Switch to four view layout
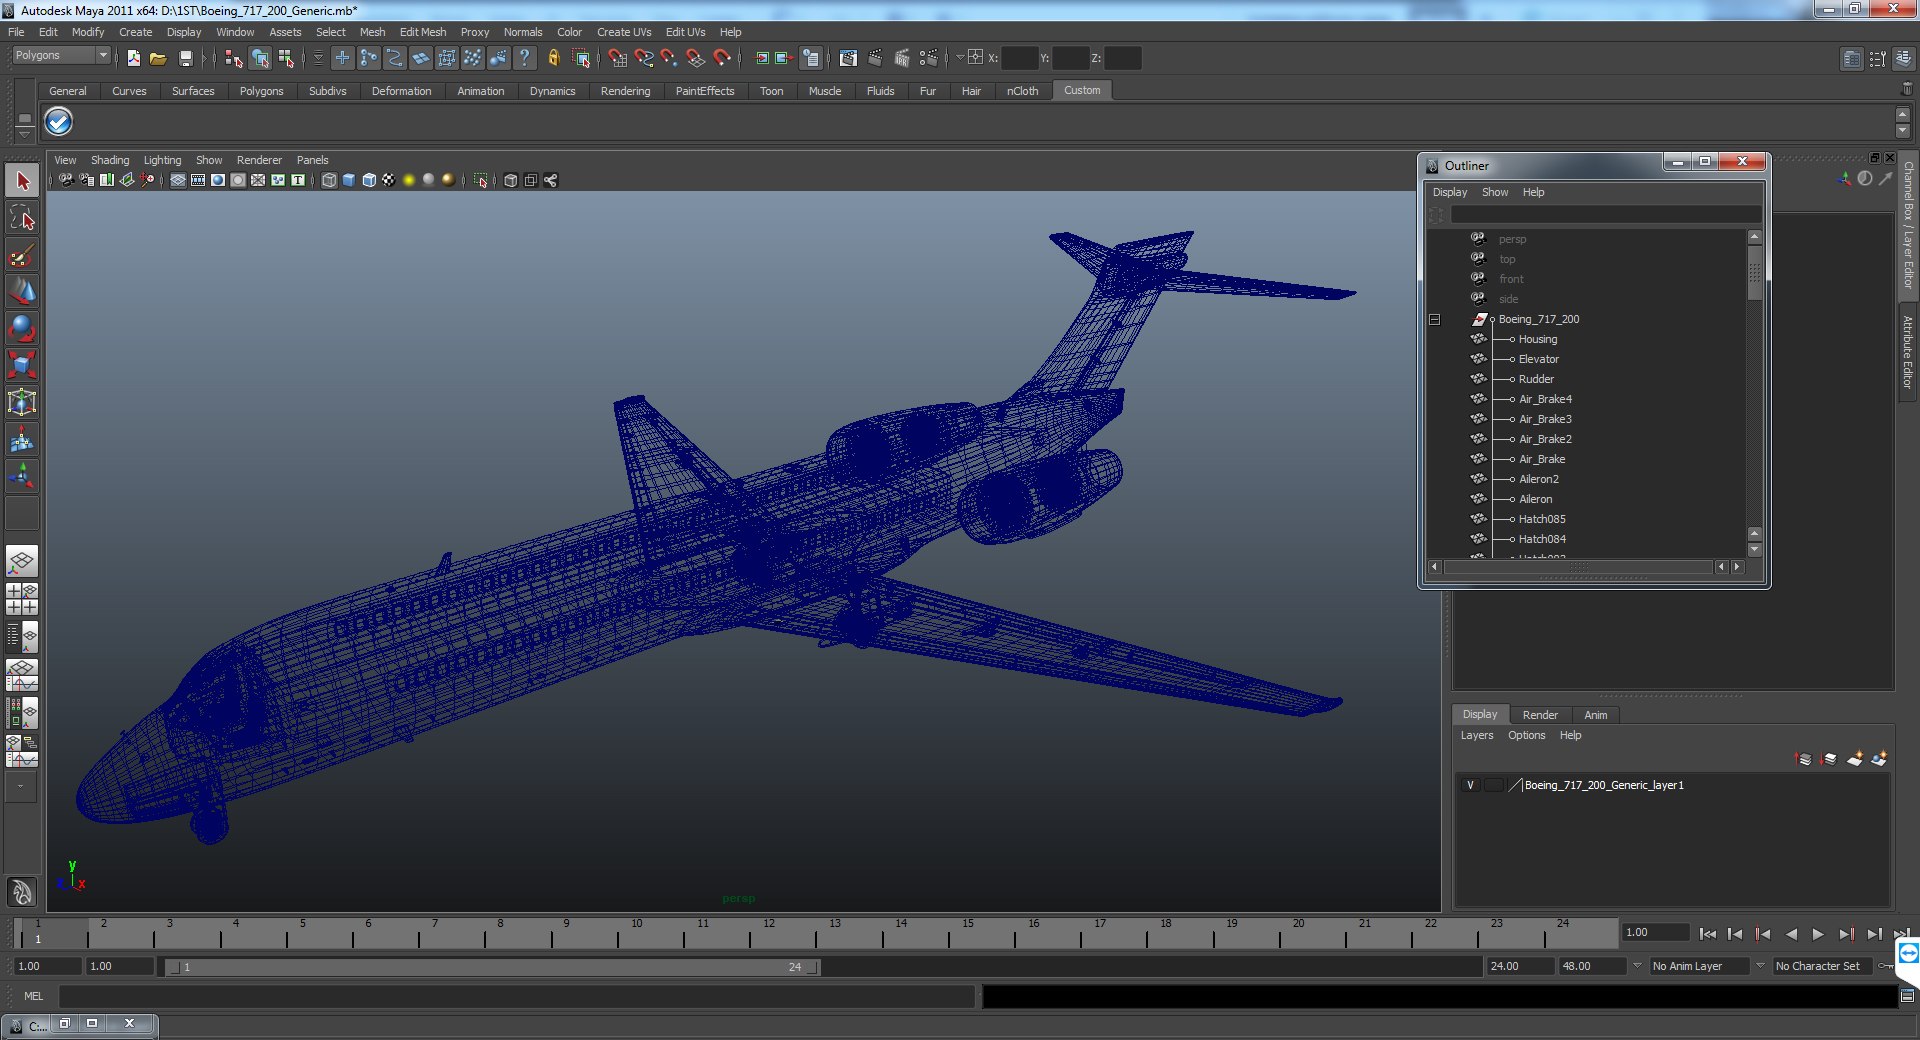 point(22,599)
